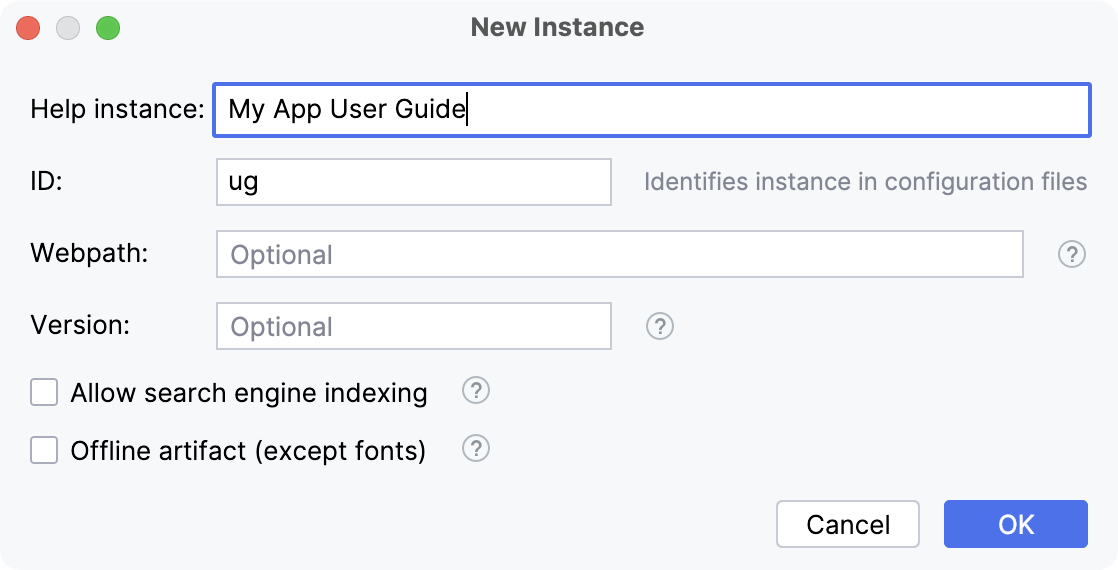Click the help icon beside Version field
Viewport: 1118px width, 570px height.
[x=660, y=326]
